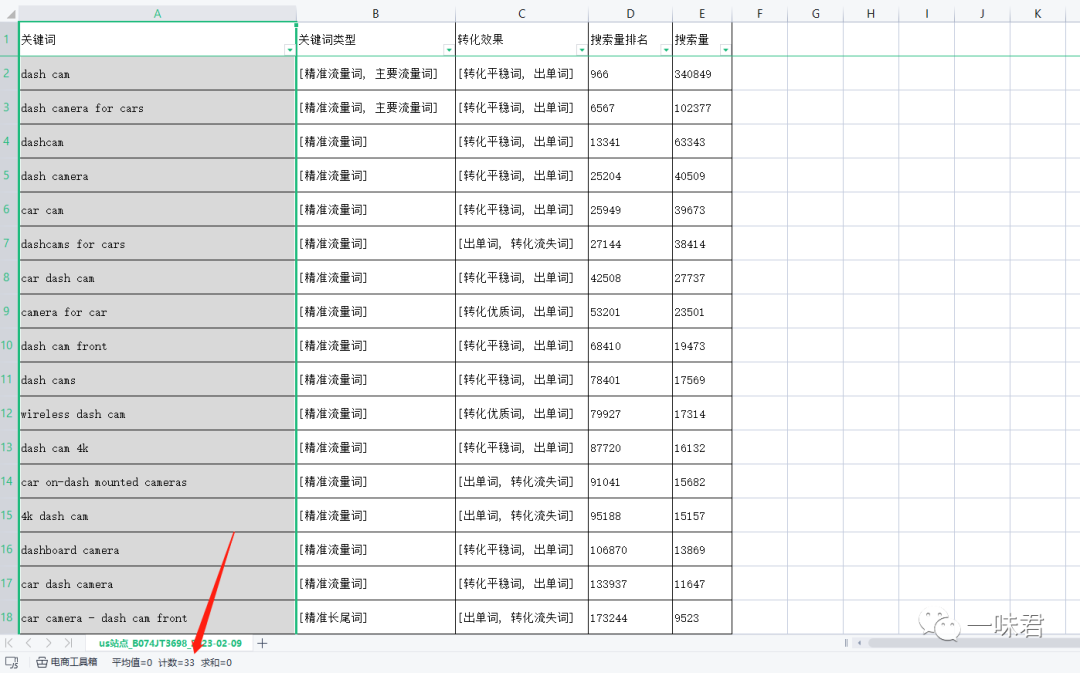
Task: Click row number 5 header
Action: click(7, 175)
